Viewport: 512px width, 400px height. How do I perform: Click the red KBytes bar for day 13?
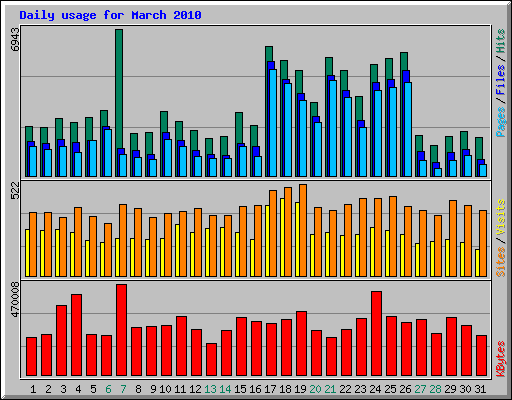click(211, 360)
